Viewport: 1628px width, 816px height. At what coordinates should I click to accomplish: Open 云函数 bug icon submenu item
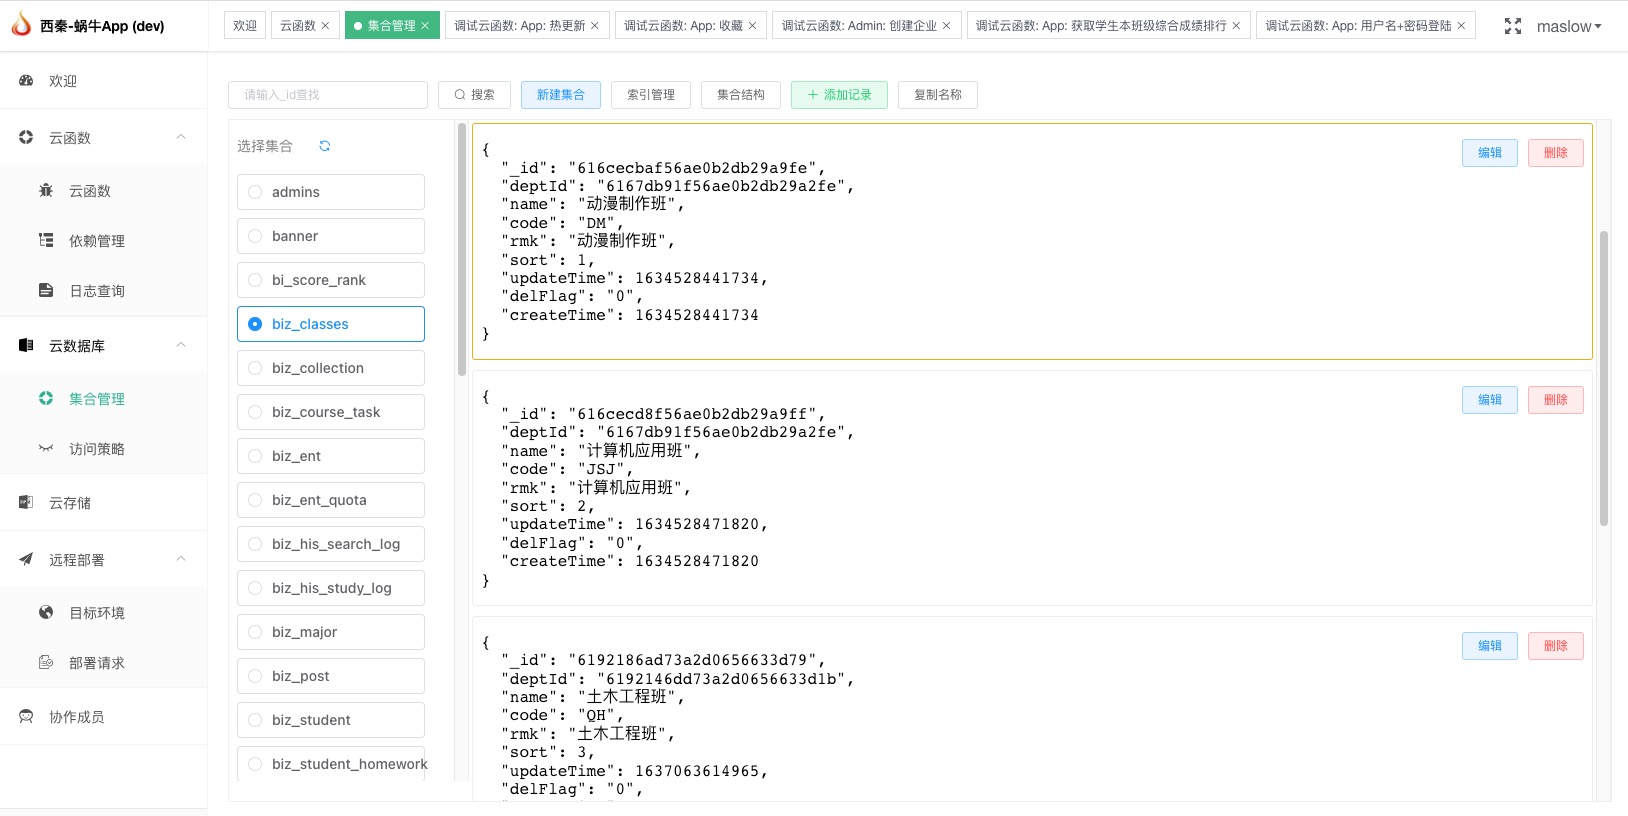46,190
